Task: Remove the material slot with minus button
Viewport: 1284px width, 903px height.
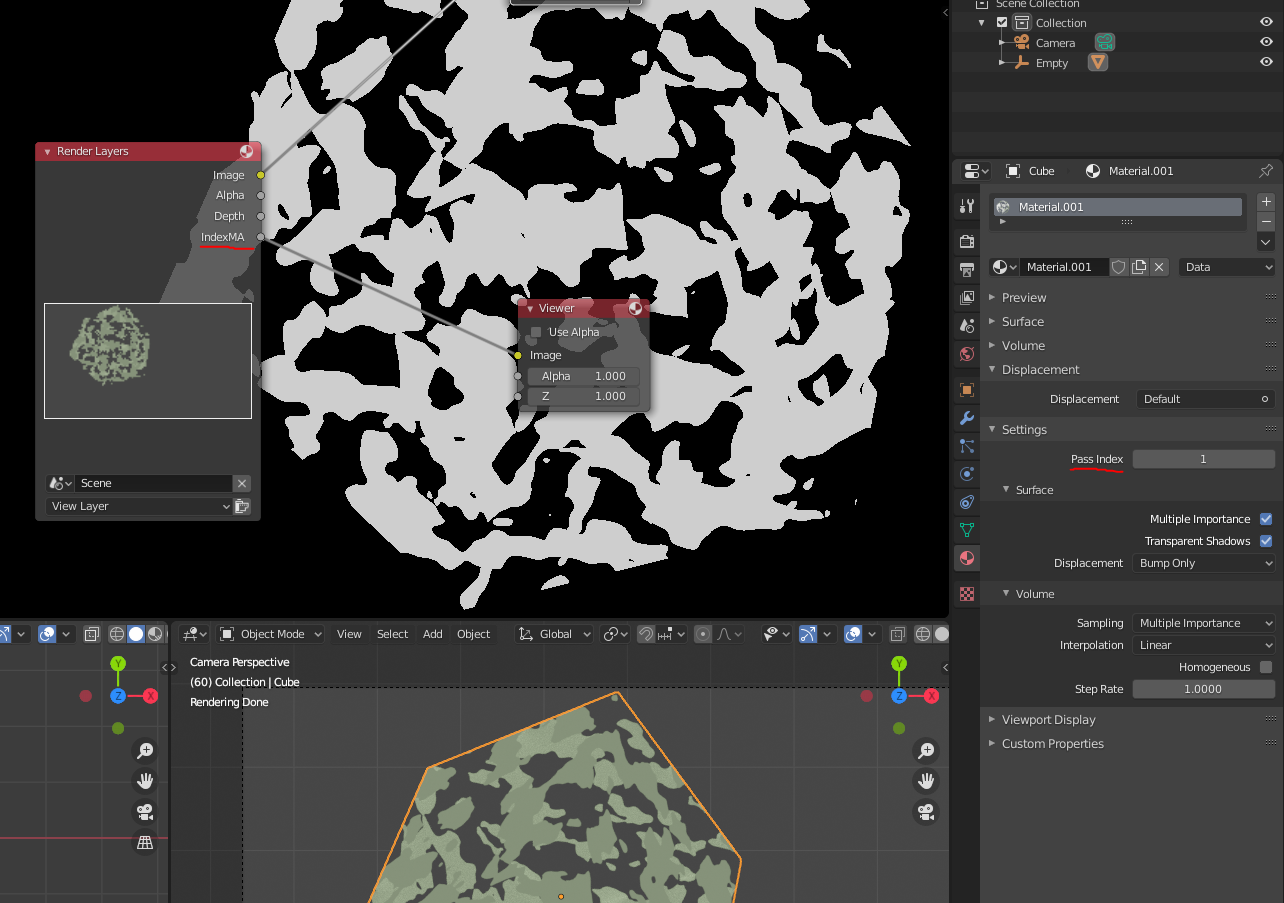Action: point(1266,222)
